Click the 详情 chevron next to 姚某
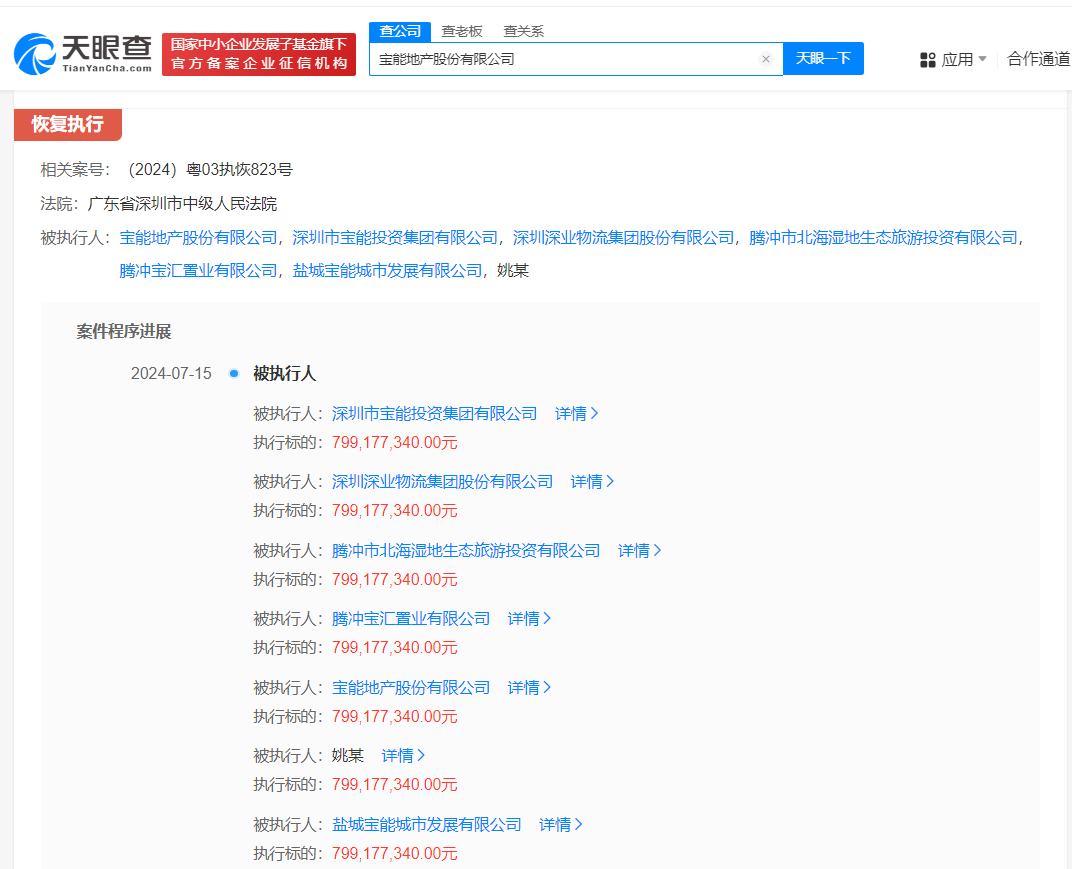Viewport: 1072px width, 869px height. pyautogui.click(x=402, y=755)
